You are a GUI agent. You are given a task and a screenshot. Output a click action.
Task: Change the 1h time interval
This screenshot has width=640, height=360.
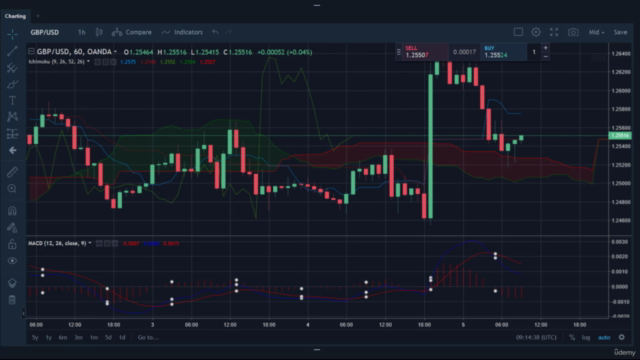click(82, 32)
